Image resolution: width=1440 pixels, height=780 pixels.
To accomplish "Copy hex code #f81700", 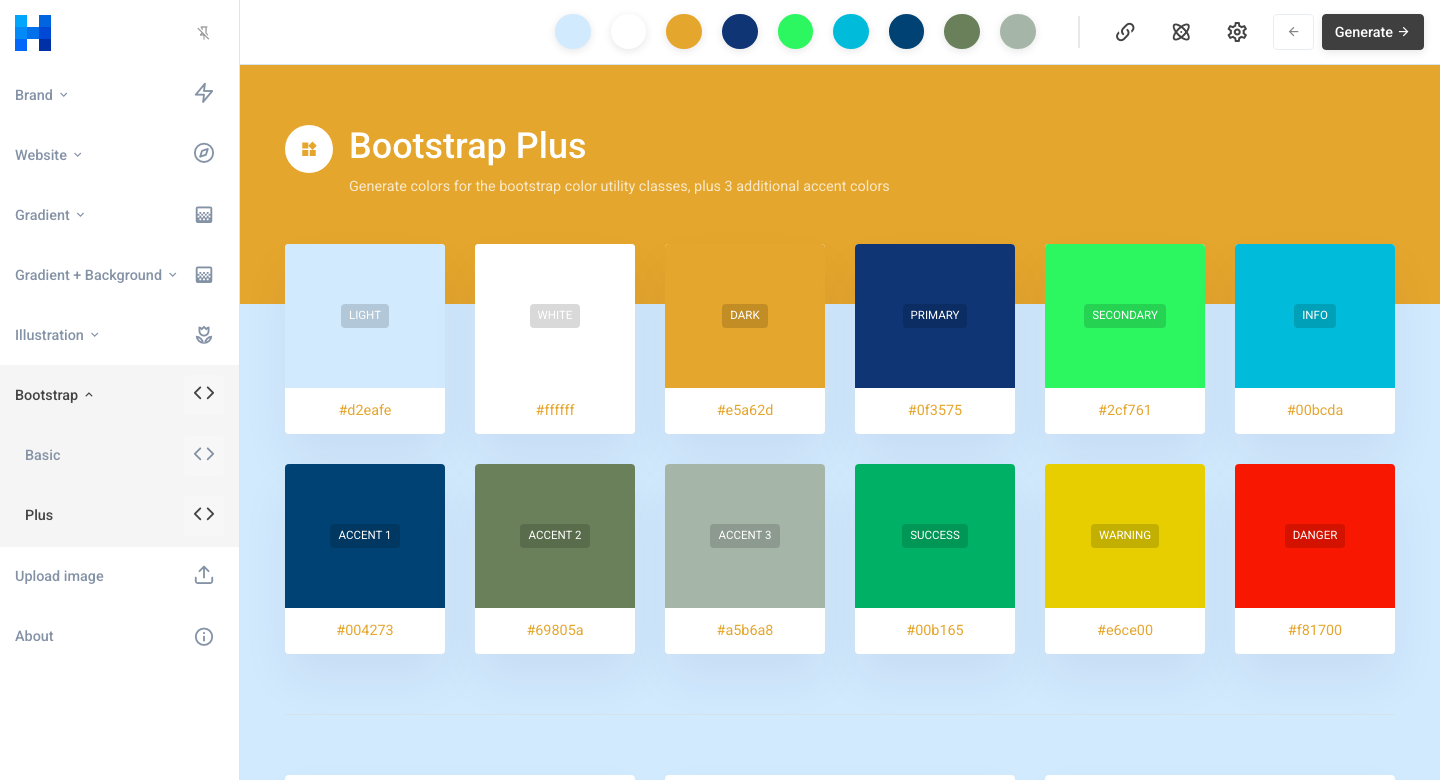I will coord(1315,630).
